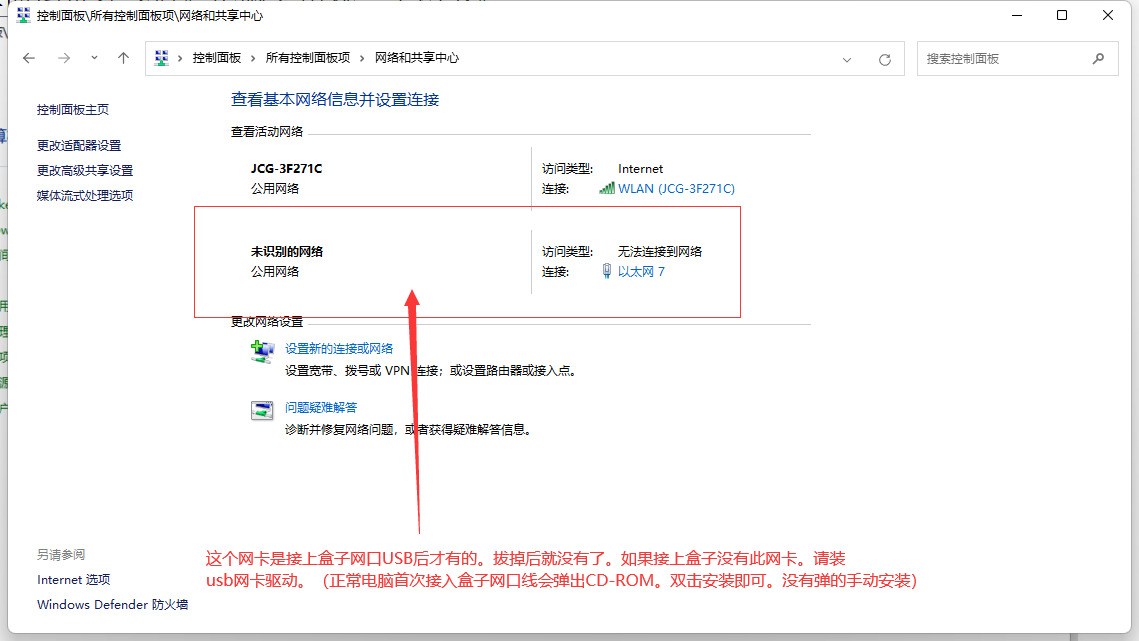Click the 设置新的连接或网络 setup icon
This screenshot has width=1139, height=641.
coord(262,351)
